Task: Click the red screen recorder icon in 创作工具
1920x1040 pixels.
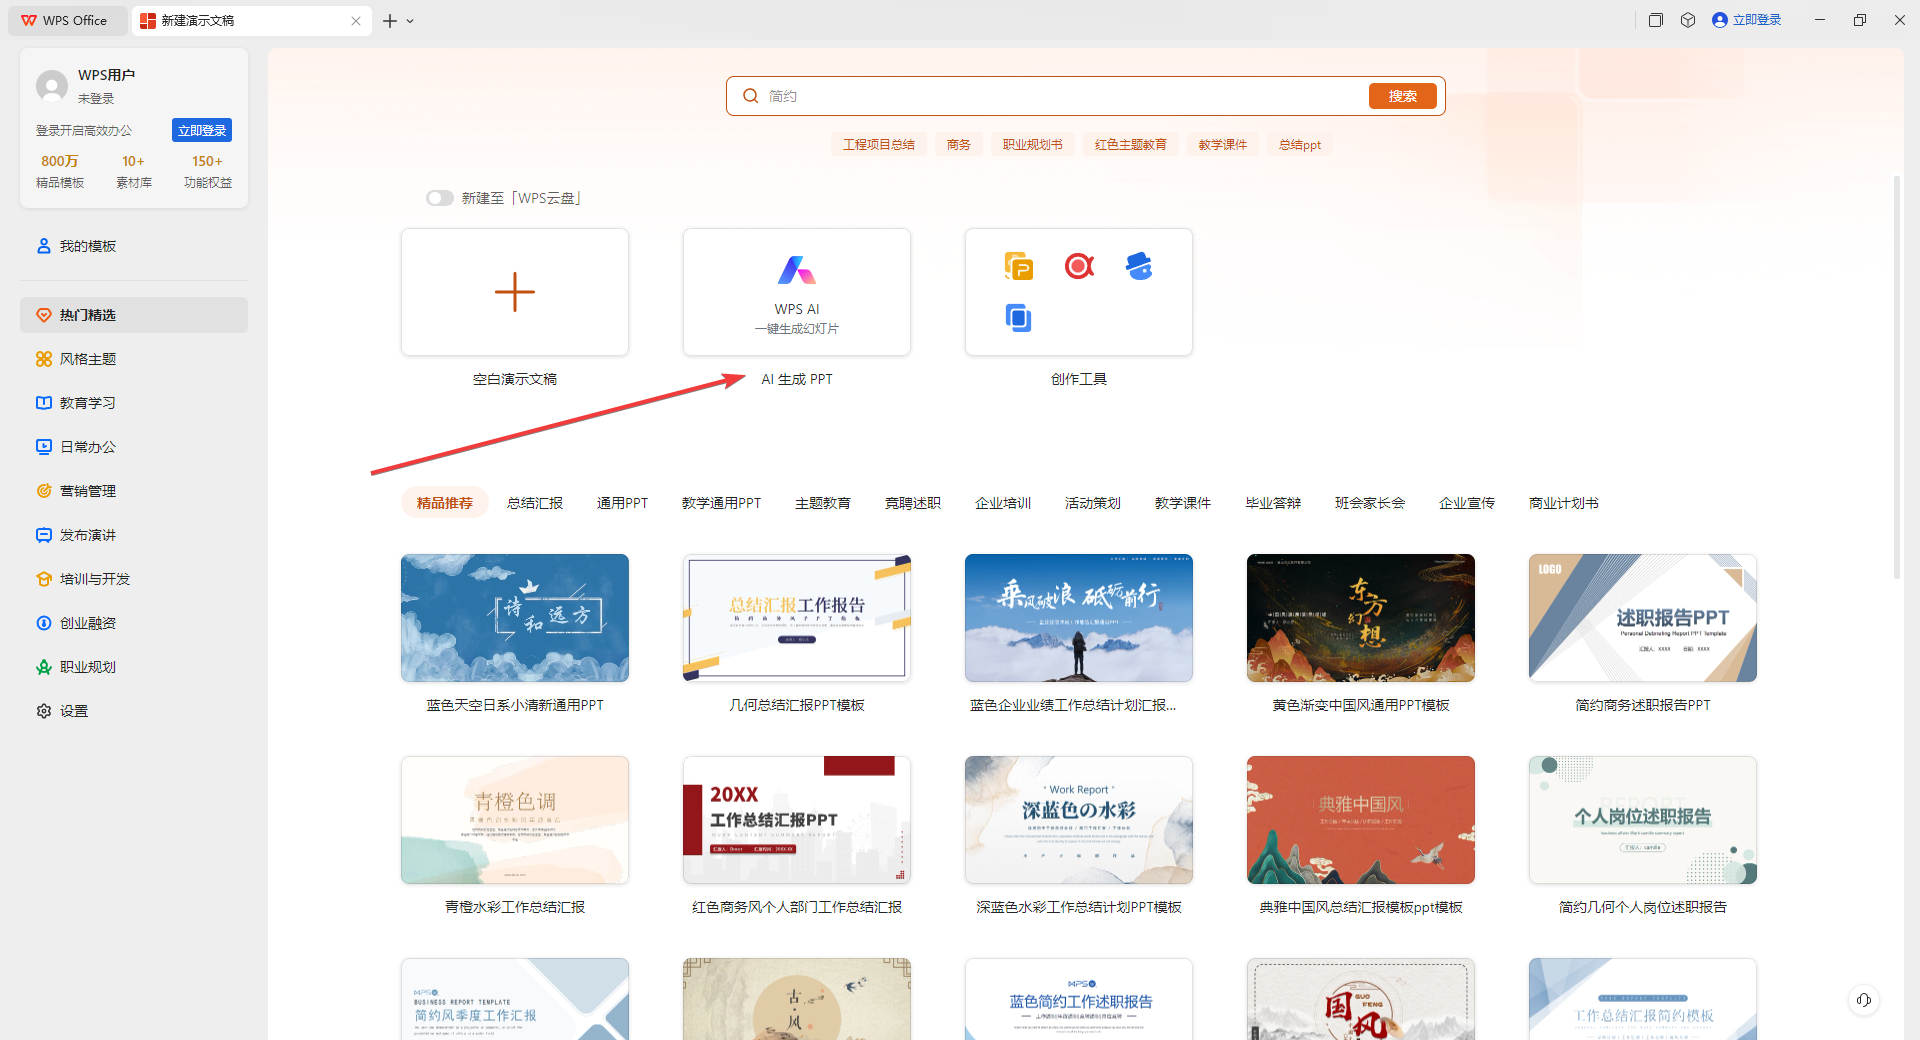Action: (x=1078, y=266)
